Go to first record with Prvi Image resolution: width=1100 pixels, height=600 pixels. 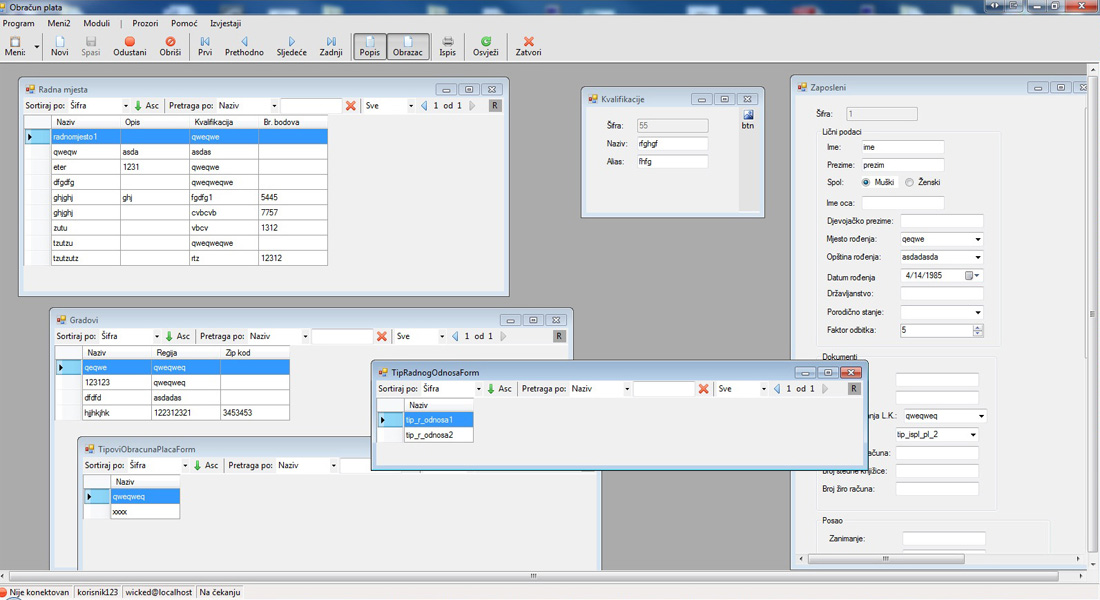[x=205, y=46]
